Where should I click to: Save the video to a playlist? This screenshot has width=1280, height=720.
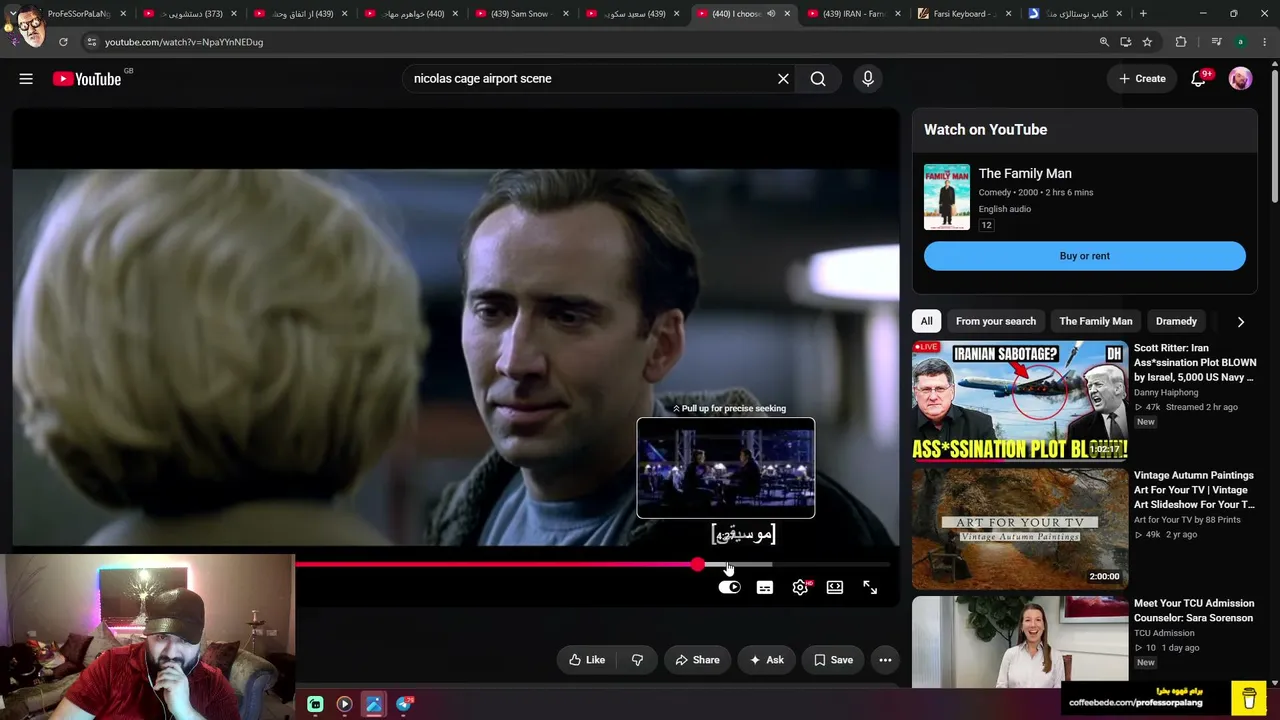(833, 660)
